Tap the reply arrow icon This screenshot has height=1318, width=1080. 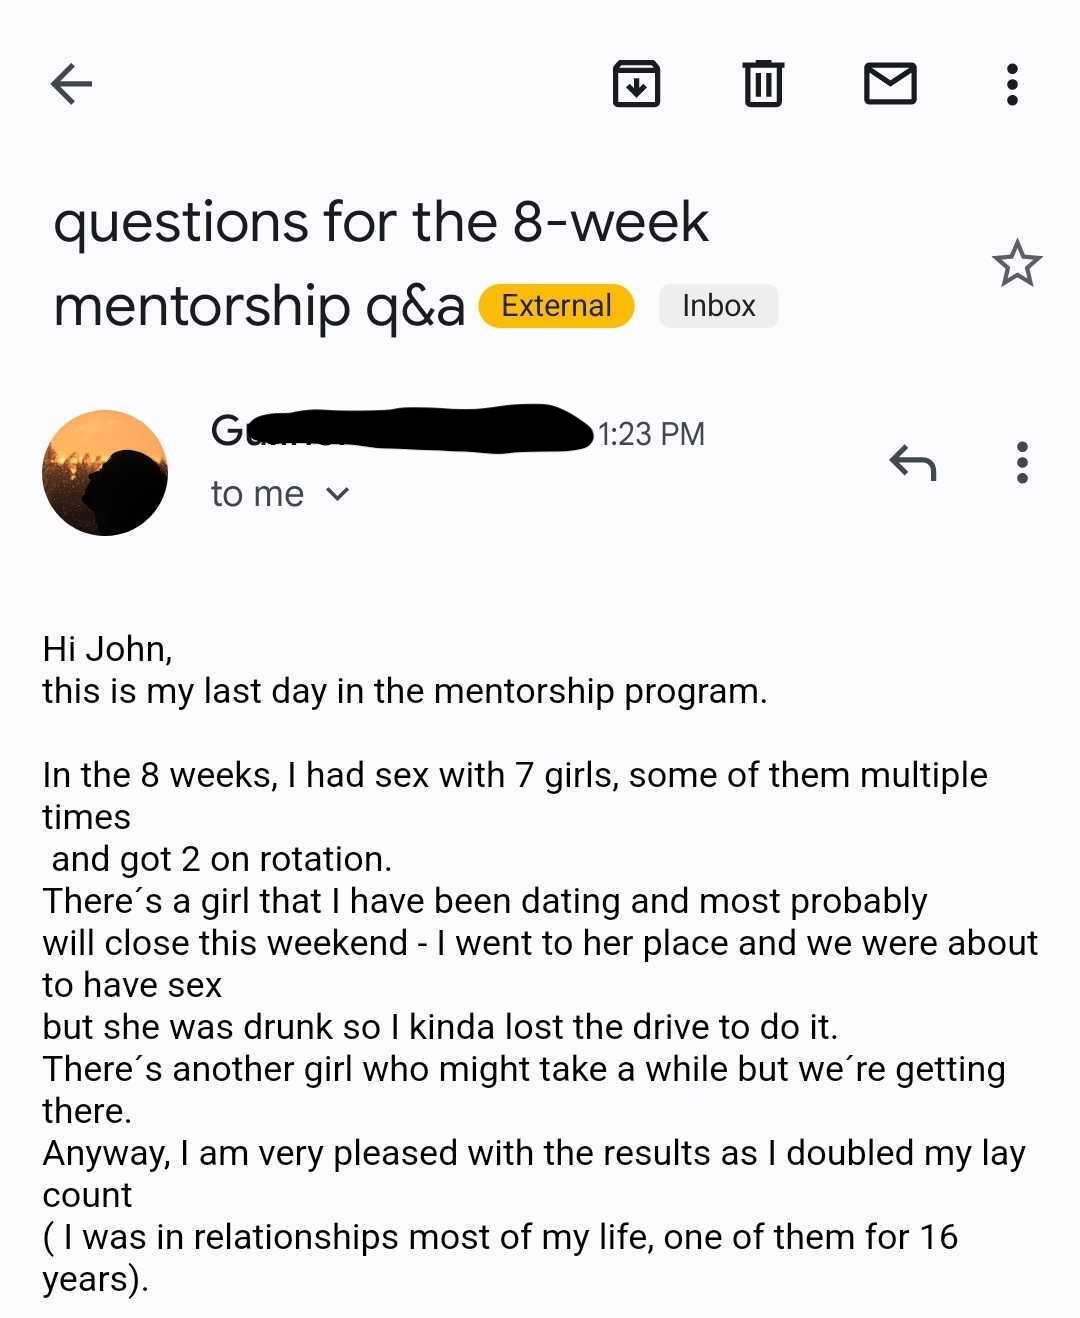(912, 463)
